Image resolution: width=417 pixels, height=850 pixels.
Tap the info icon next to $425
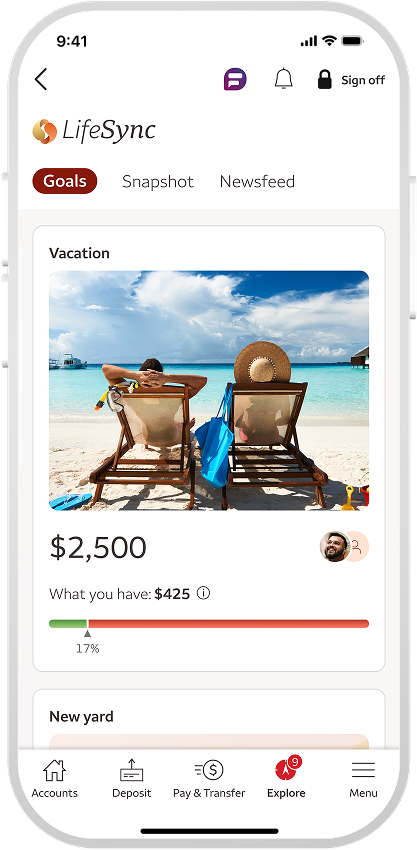pos(203,593)
